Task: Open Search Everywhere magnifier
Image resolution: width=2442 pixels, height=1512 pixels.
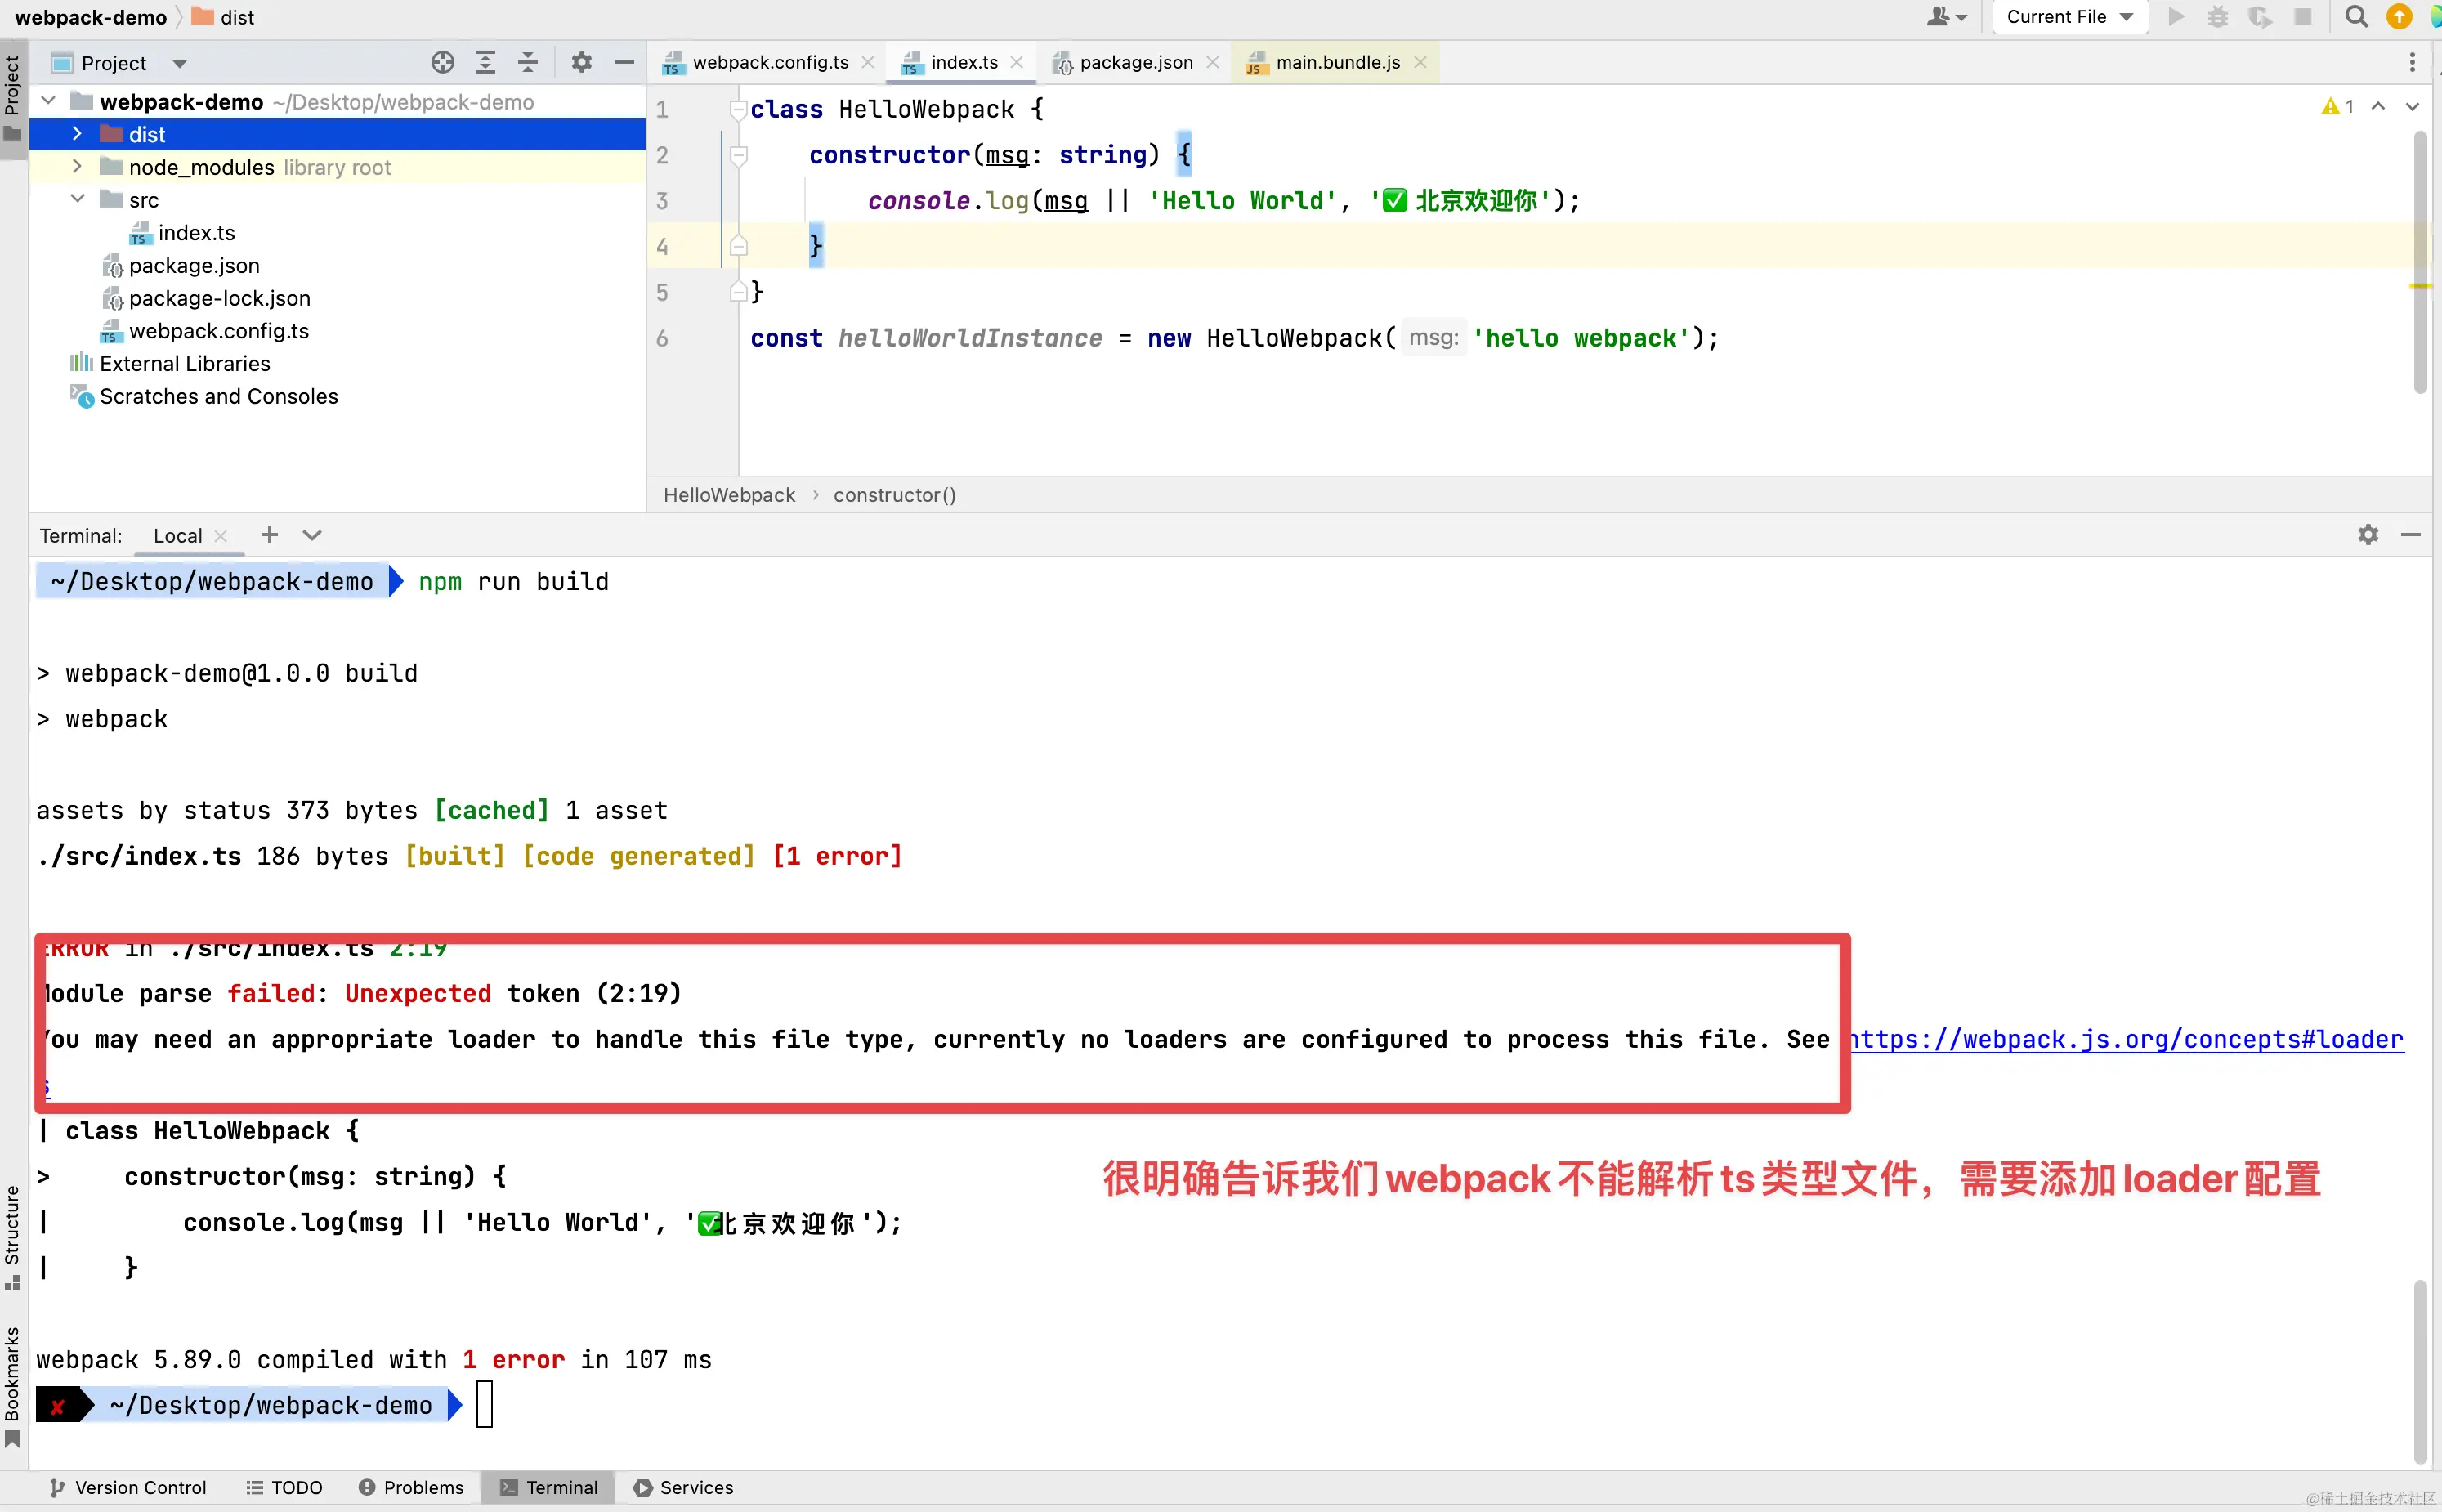Action: [x=2357, y=17]
